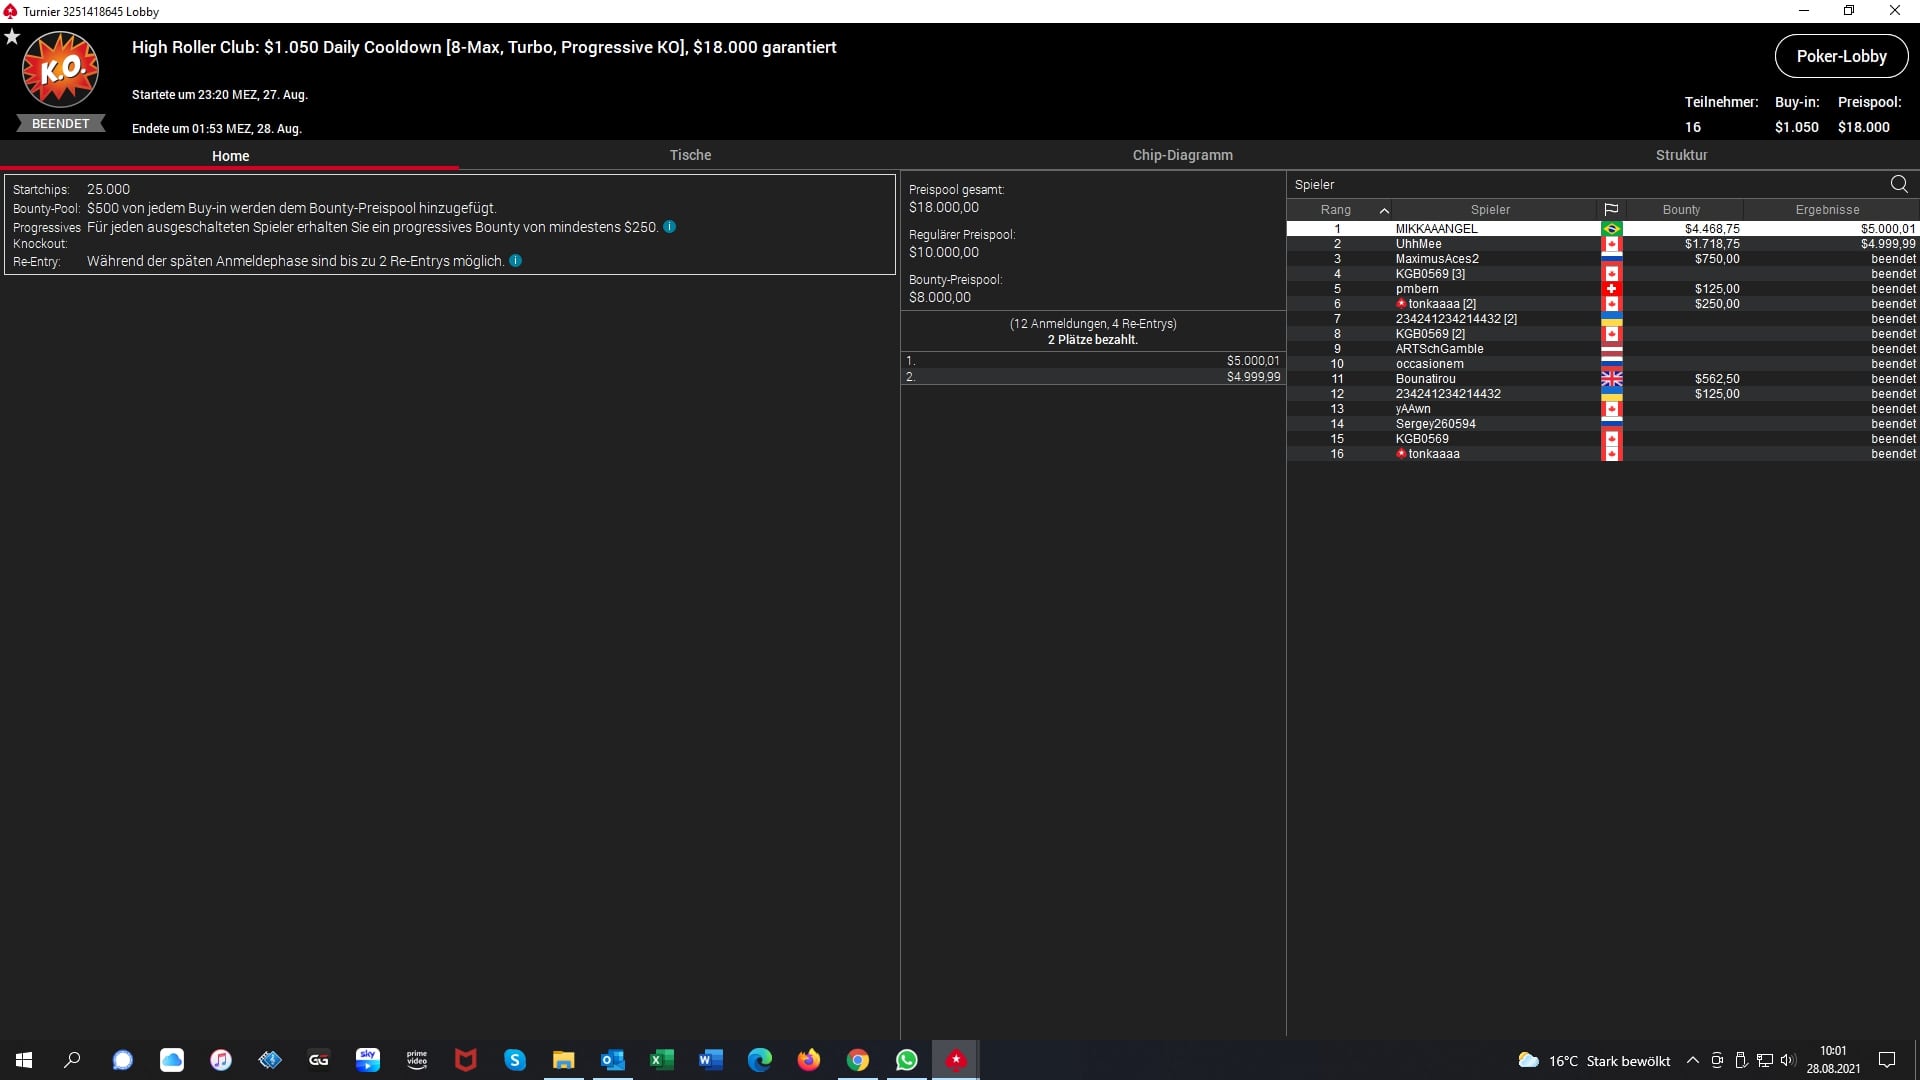Select player UhhMee row
This screenshot has width=1920, height=1080.
click(x=1418, y=244)
